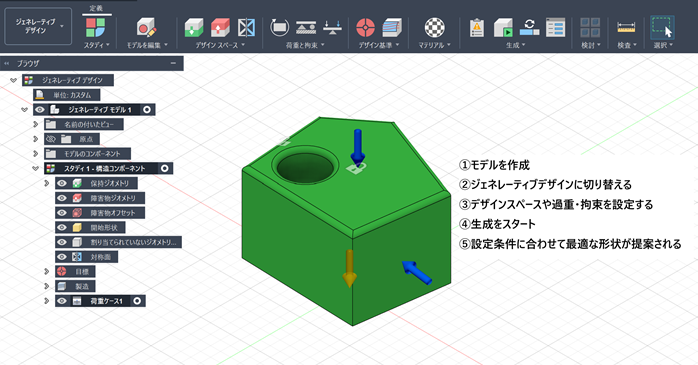Toggle visibility of 保持ジオメトリ

click(x=62, y=183)
